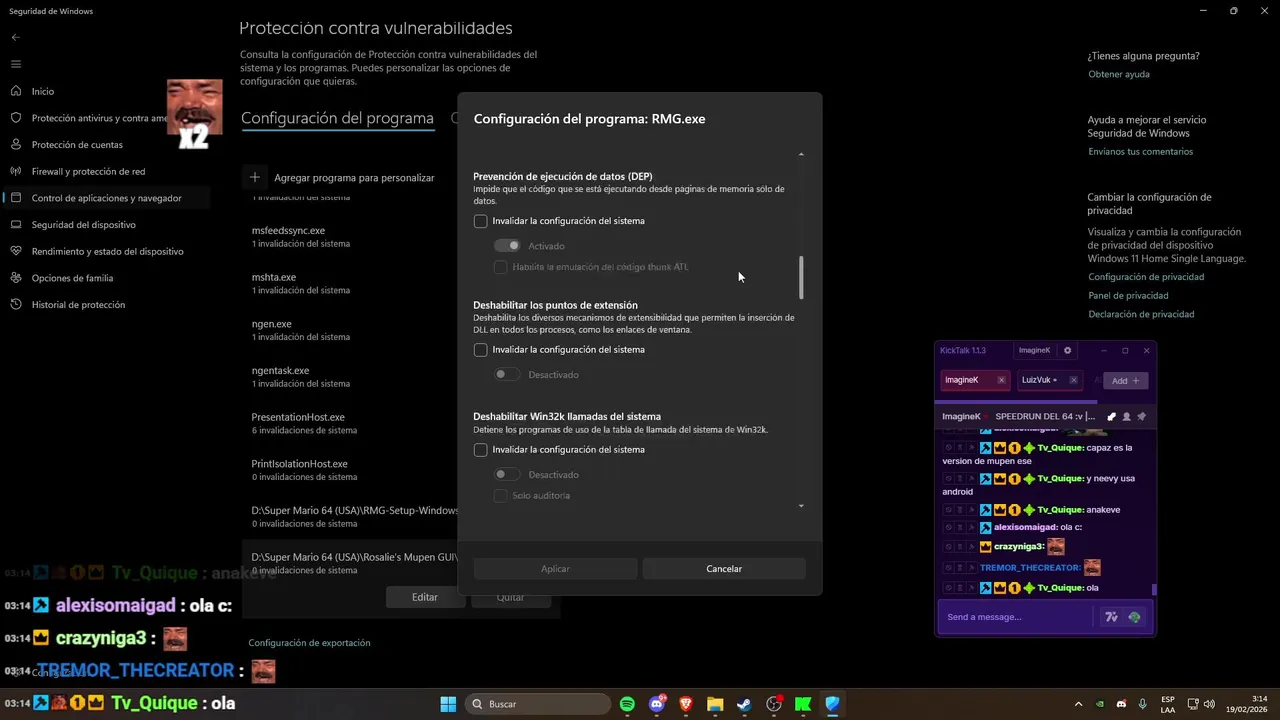Click the back arrow in Seguridad de Windows
1280x720 pixels.
(15, 37)
